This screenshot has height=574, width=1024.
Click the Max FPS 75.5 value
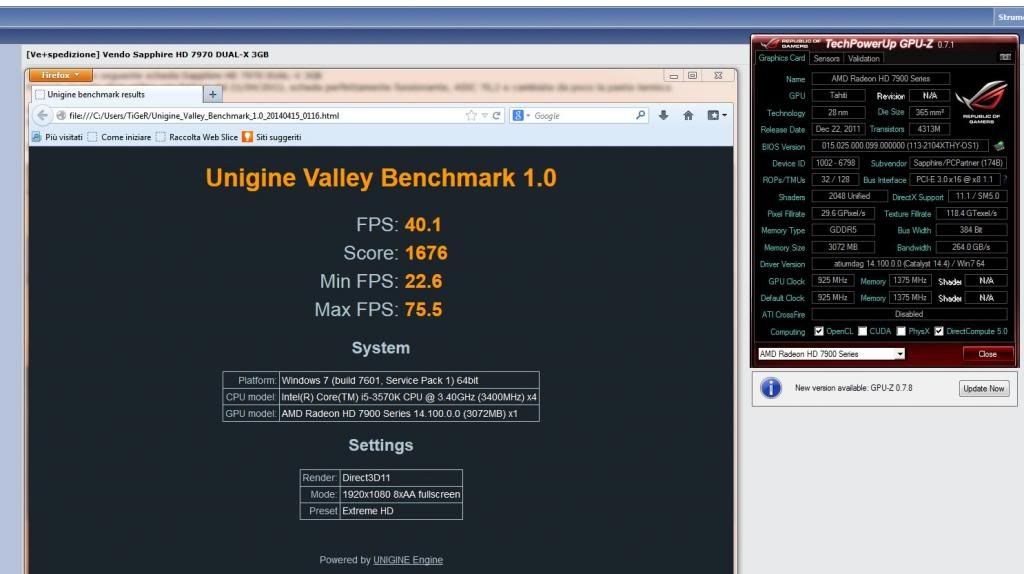coord(423,310)
